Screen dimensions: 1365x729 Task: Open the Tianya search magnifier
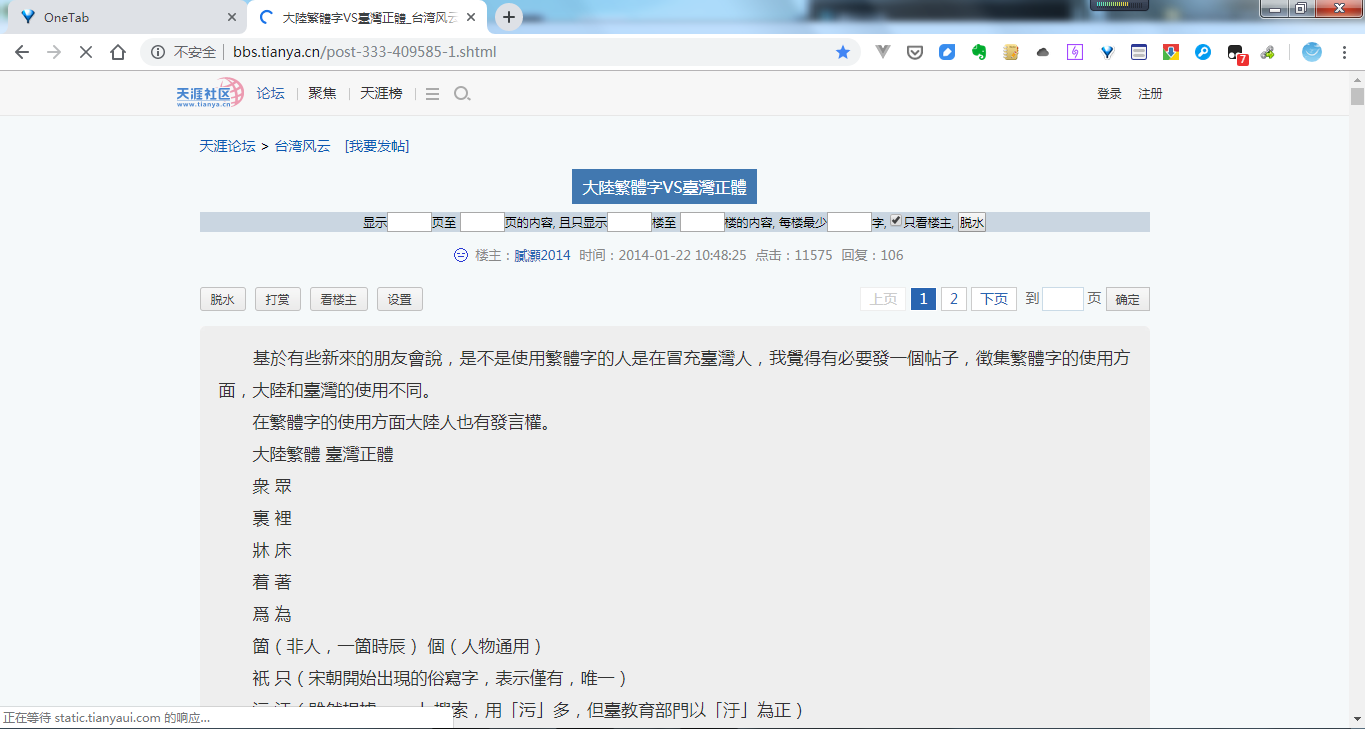pos(461,94)
